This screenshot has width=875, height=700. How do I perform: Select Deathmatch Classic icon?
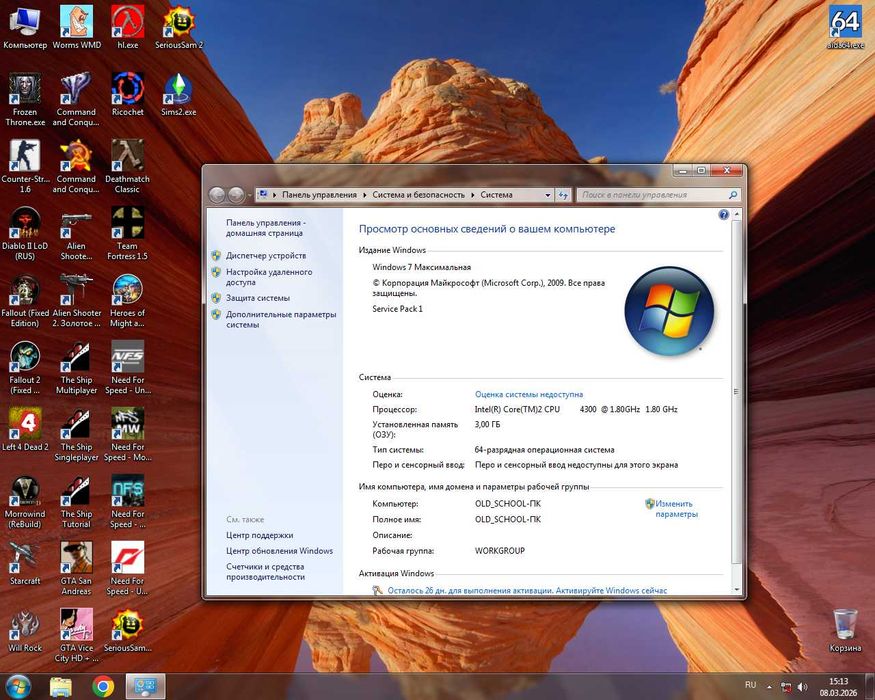pos(128,166)
